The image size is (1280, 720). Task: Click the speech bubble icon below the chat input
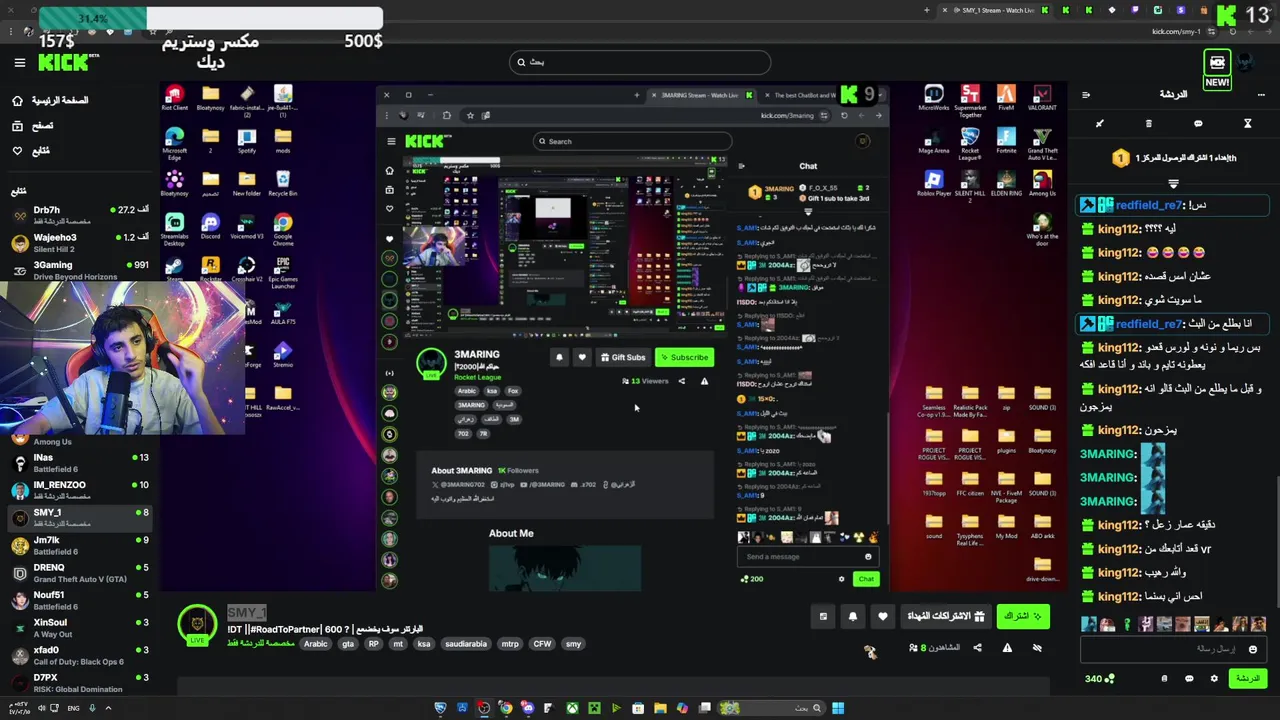[1189, 678]
